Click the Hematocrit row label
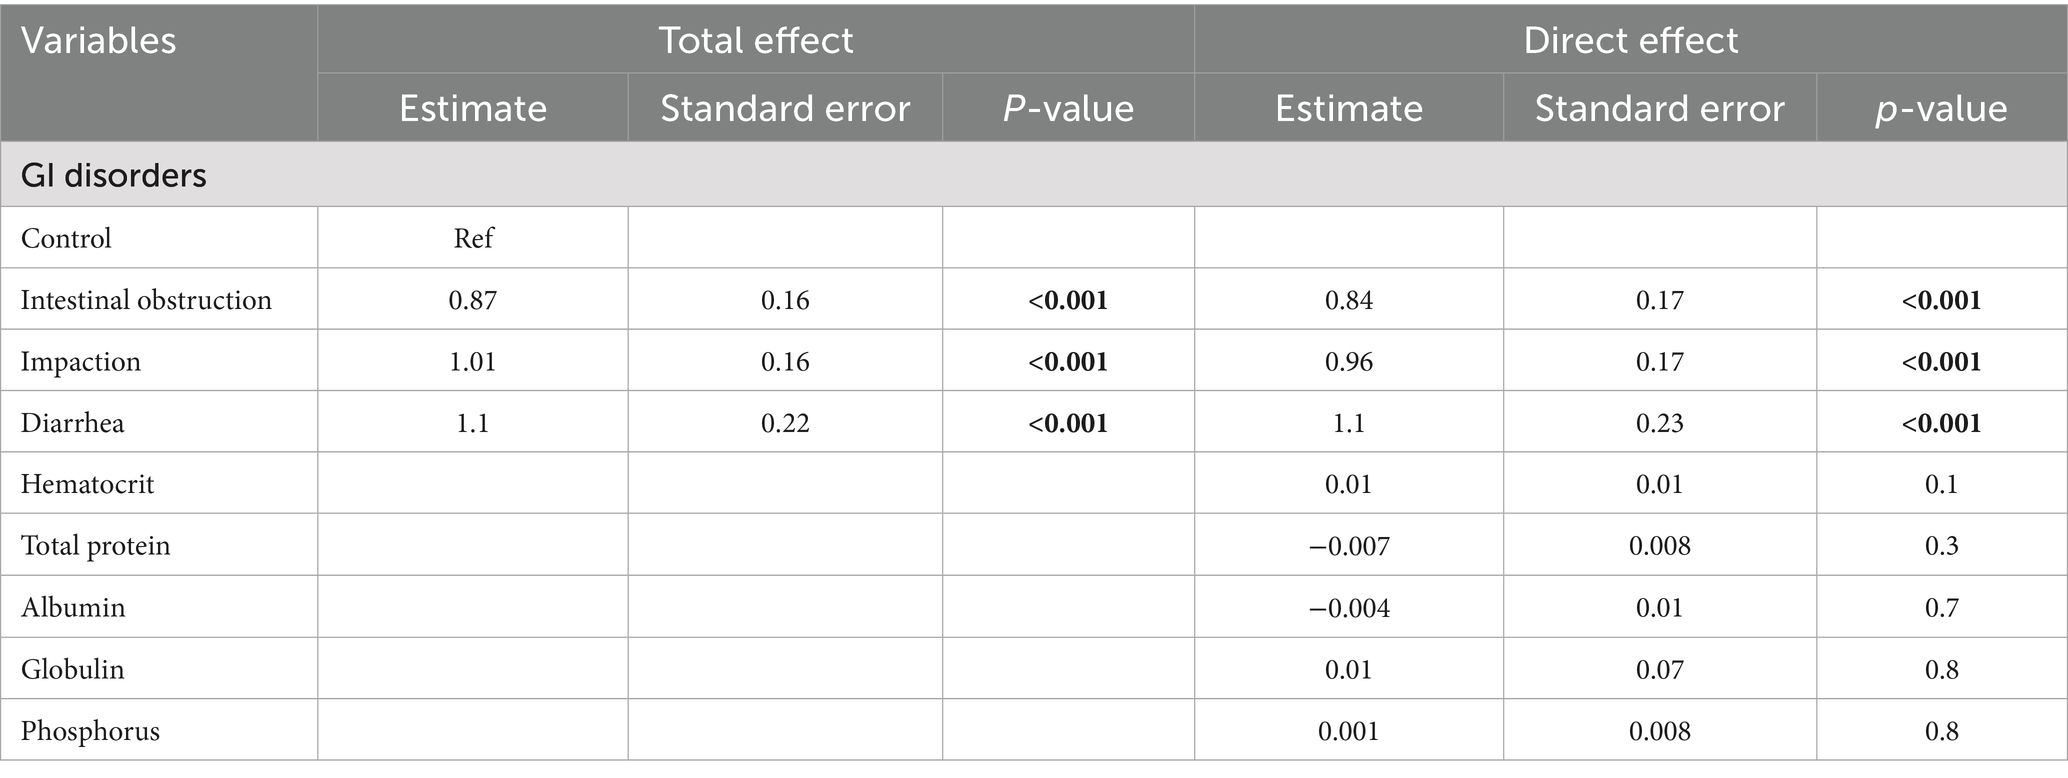This screenshot has height=778, width=2068. click(x=88, y=484)
